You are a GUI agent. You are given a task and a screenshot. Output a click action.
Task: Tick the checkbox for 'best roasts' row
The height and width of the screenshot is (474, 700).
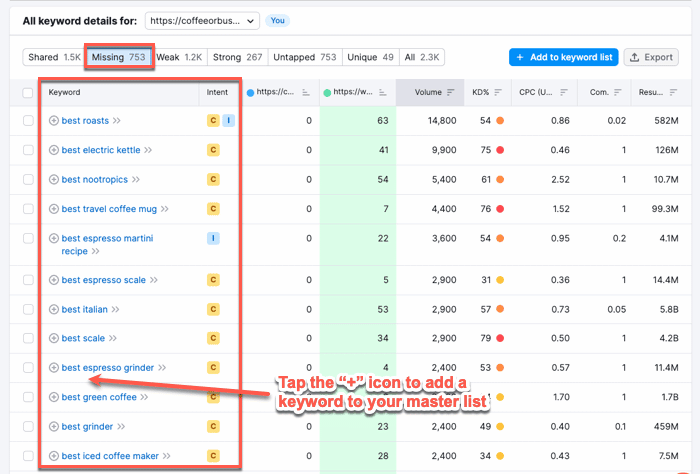(28, 121)
